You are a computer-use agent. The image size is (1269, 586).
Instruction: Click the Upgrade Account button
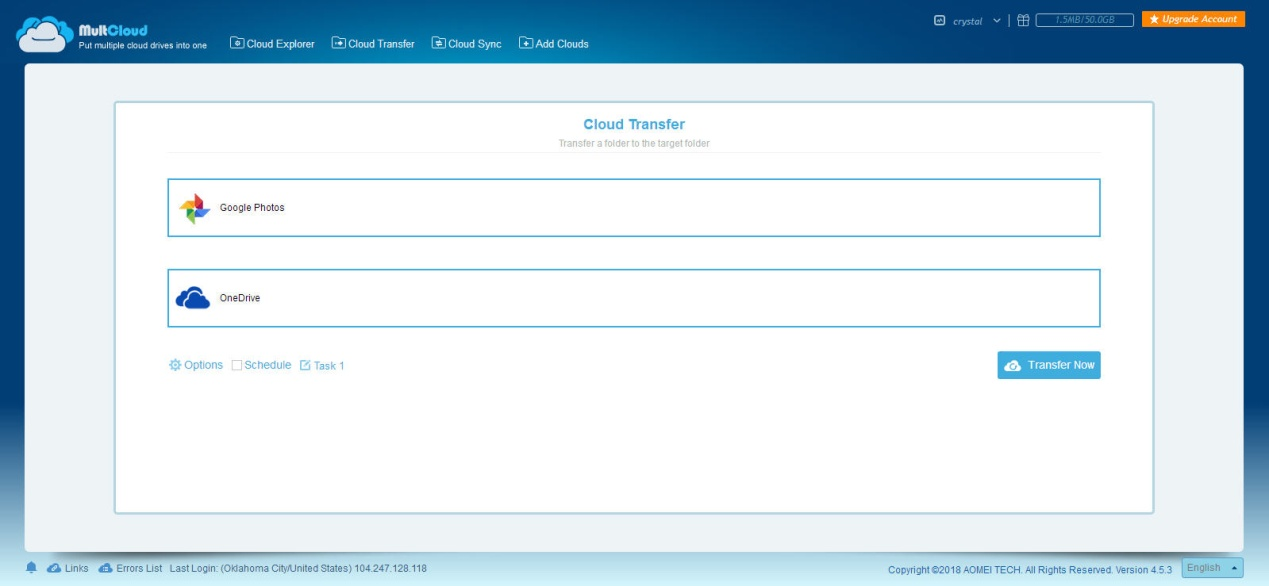click(x=1193, y=19)
